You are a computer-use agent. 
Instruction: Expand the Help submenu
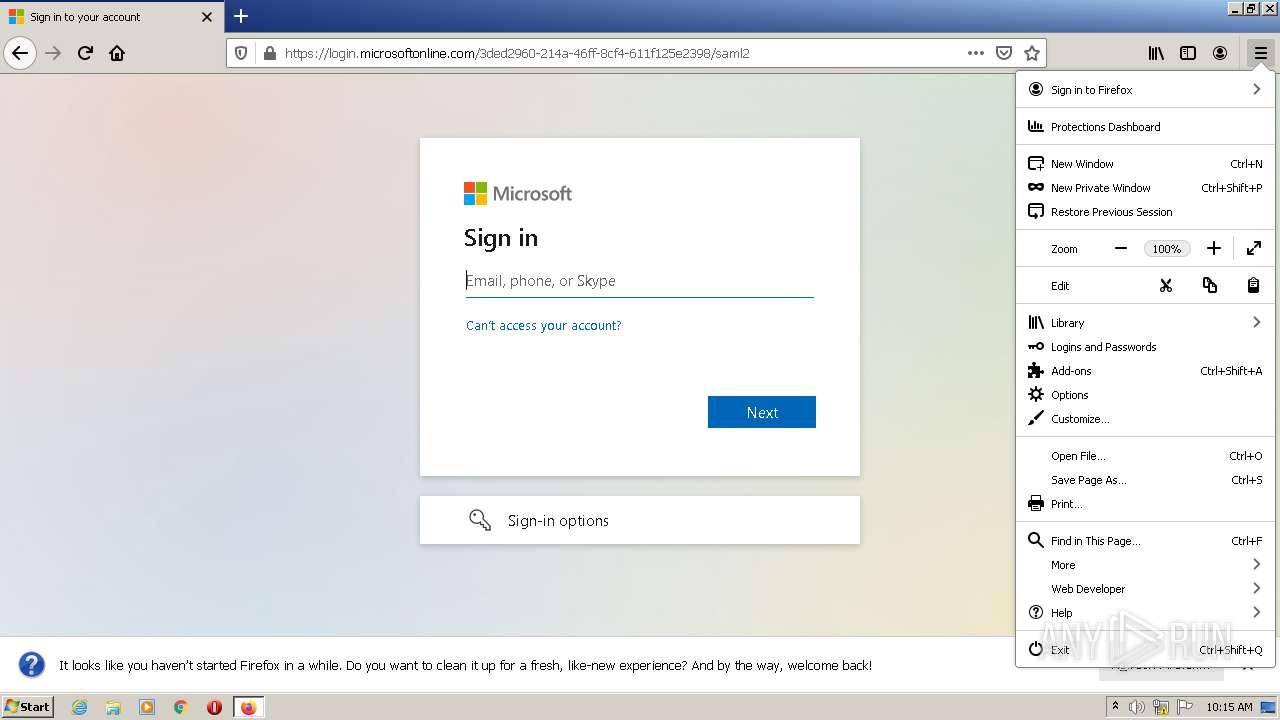click(x=1145, y=613)
